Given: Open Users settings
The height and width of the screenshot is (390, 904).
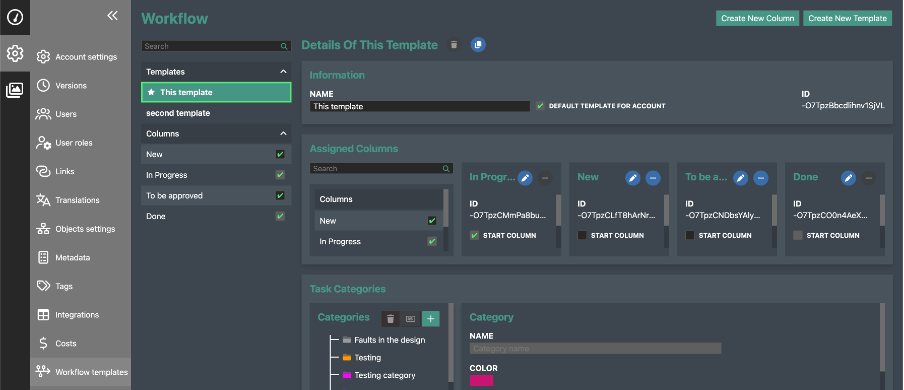Looking at the screenshot, I should point(81,114).
